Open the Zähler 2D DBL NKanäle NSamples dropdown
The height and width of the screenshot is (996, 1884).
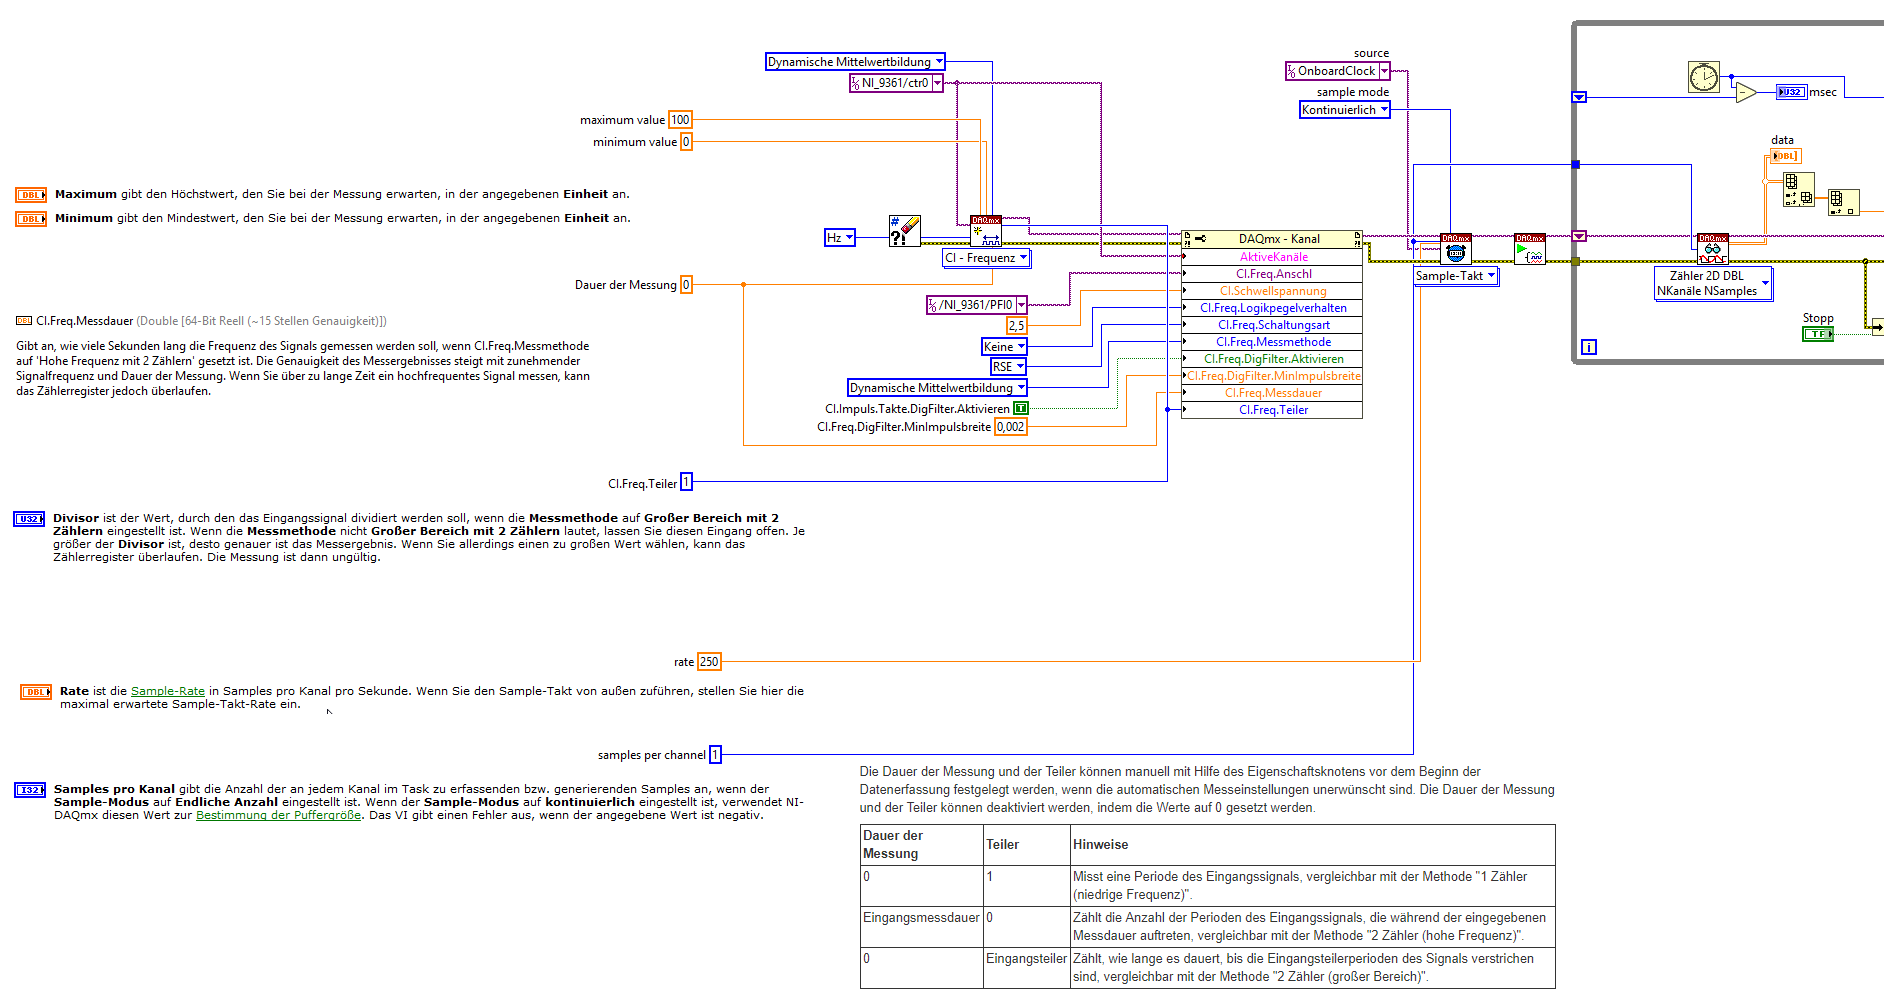1713,283
